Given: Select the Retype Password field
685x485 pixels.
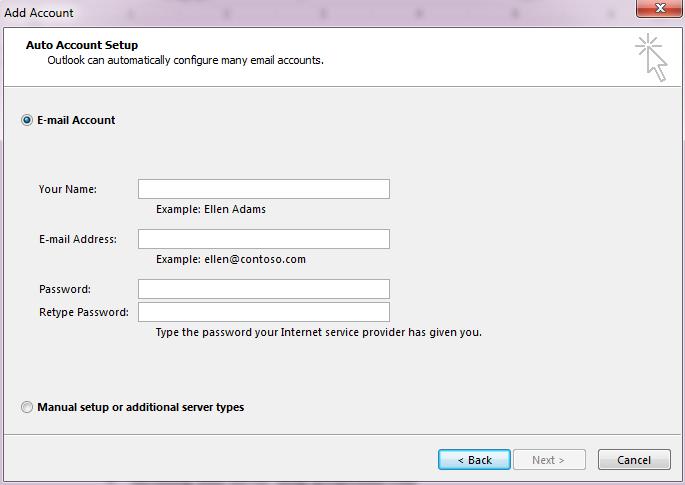Looking at the screenshot, I should 264,312.
